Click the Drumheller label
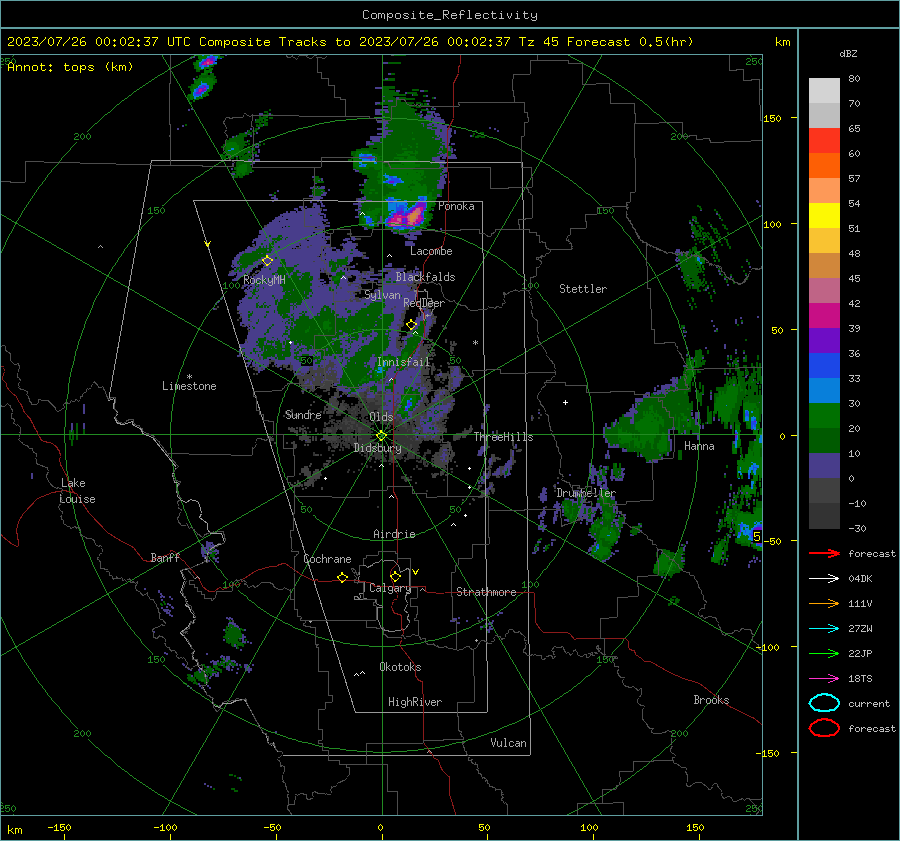 point(586,493)
